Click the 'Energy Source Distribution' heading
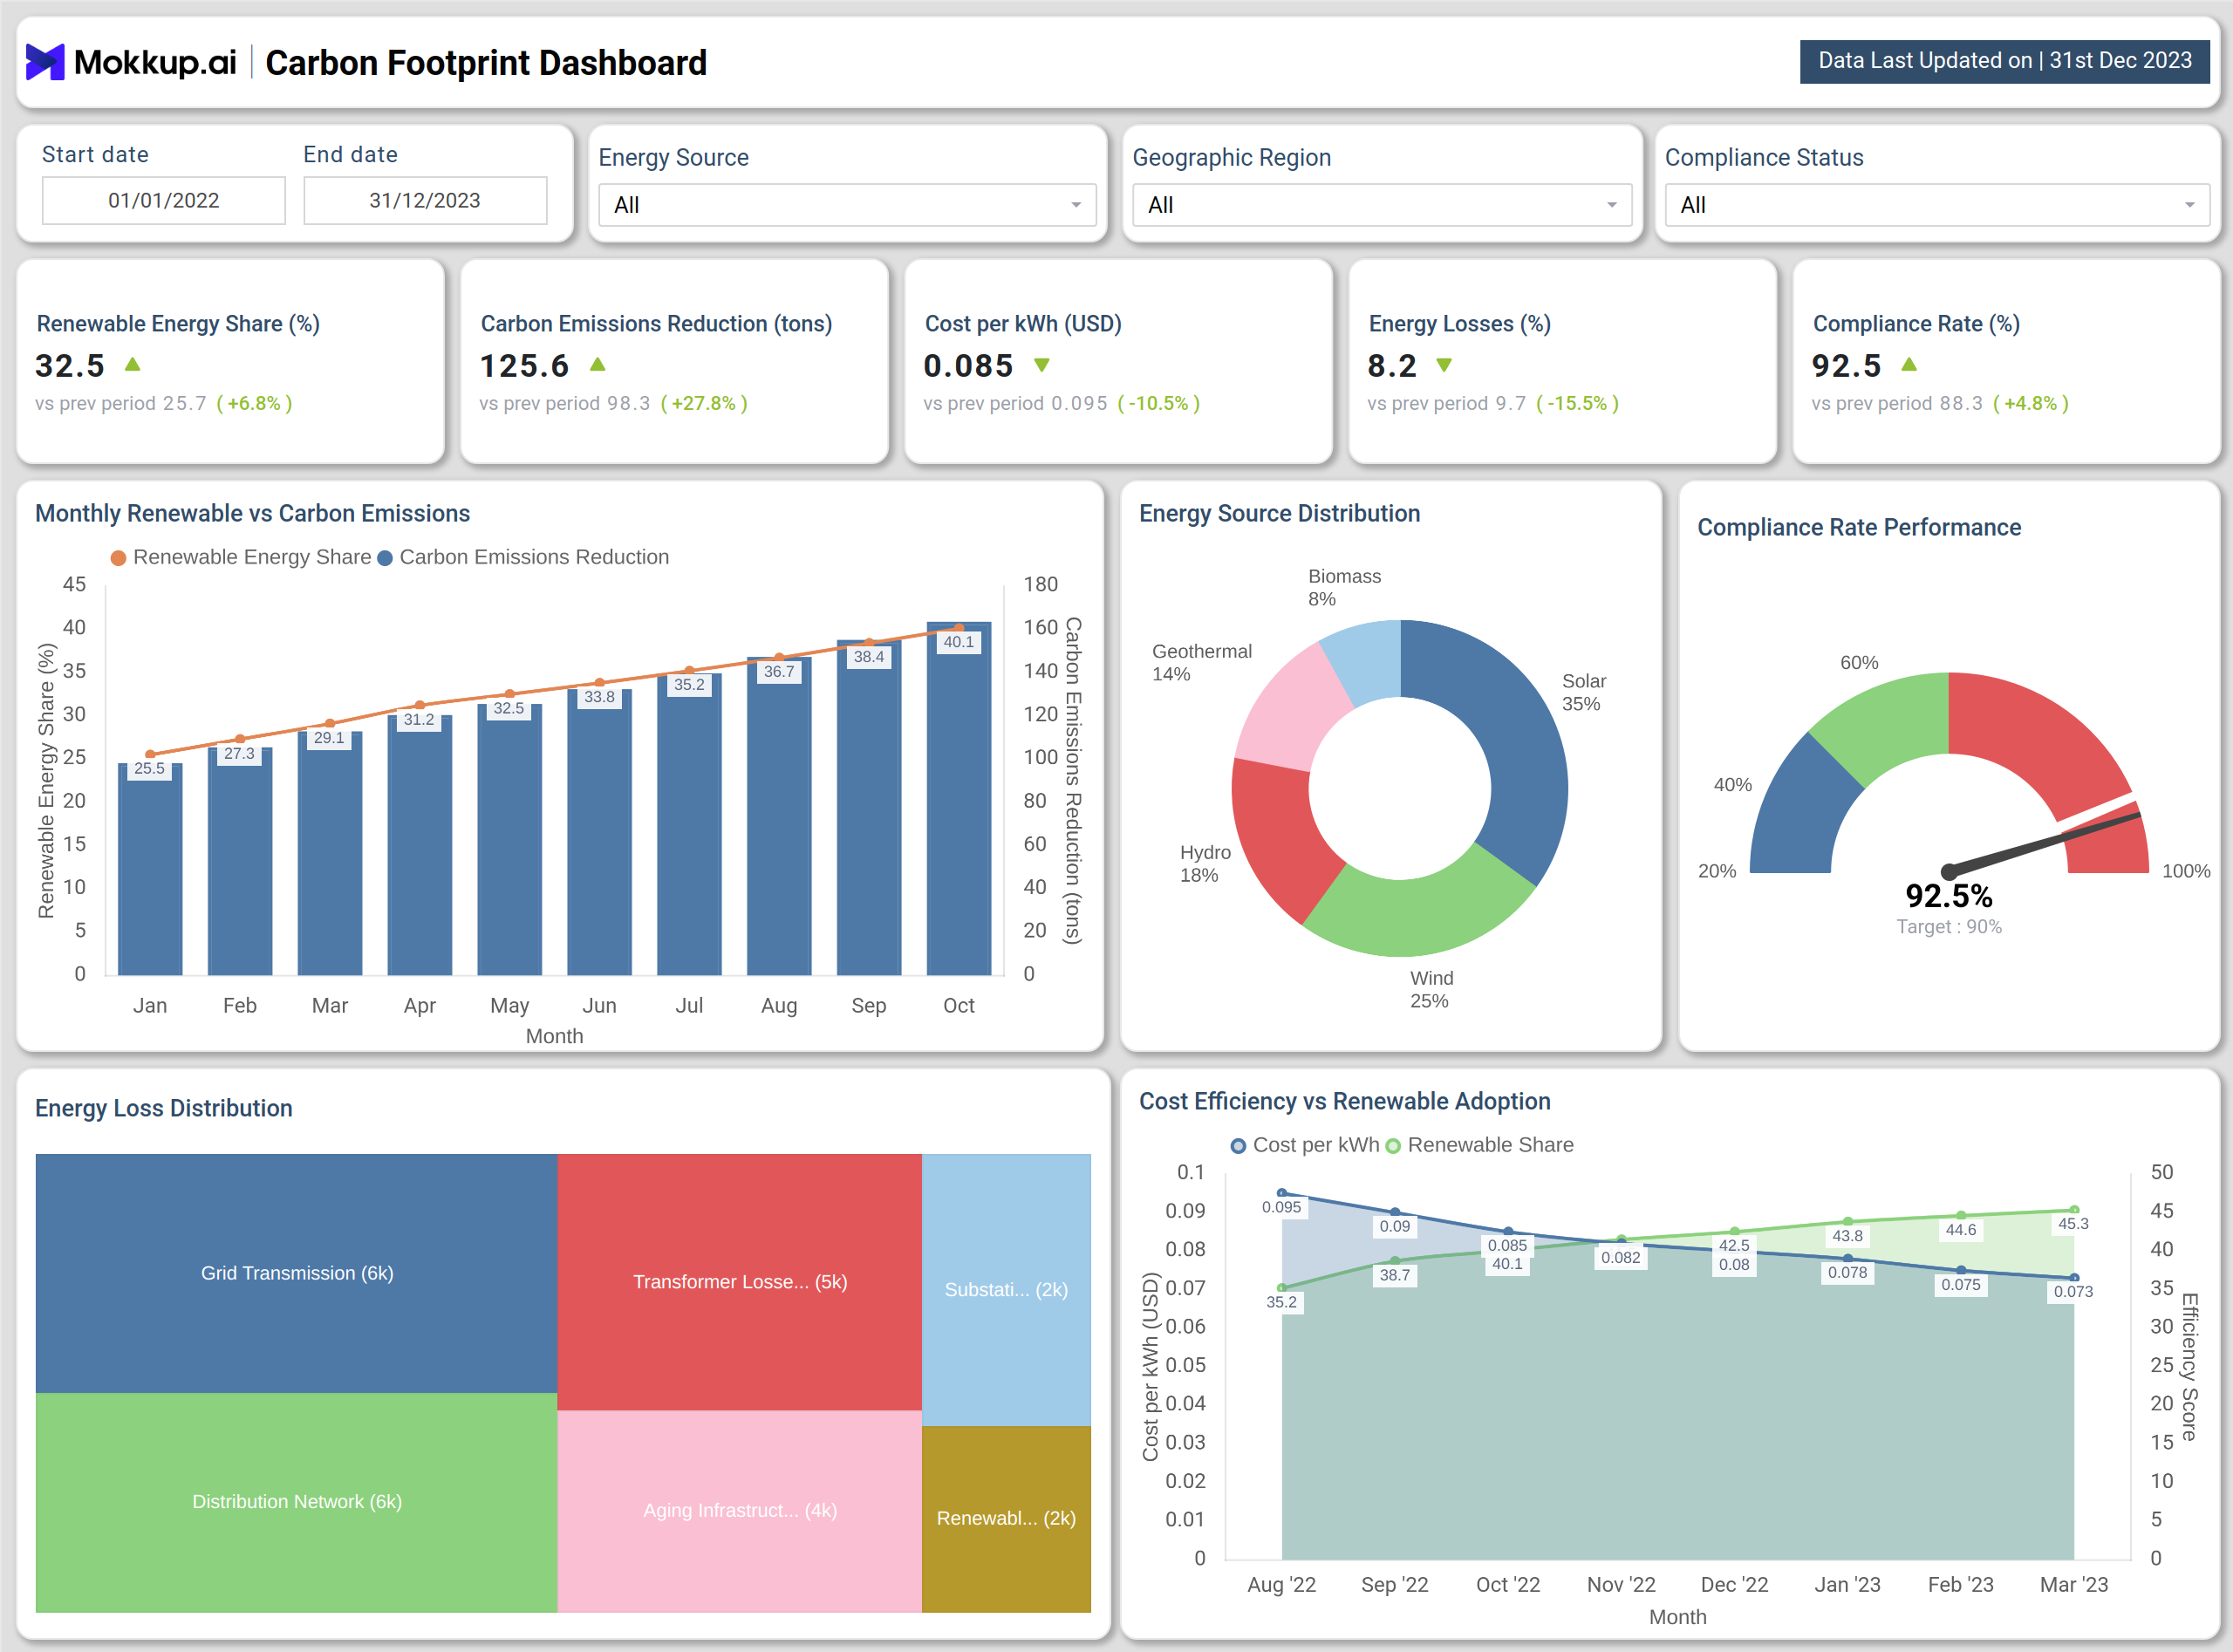This screenshot has height=1652, width=2233. pyautogui.click(x=1279, y=513)
